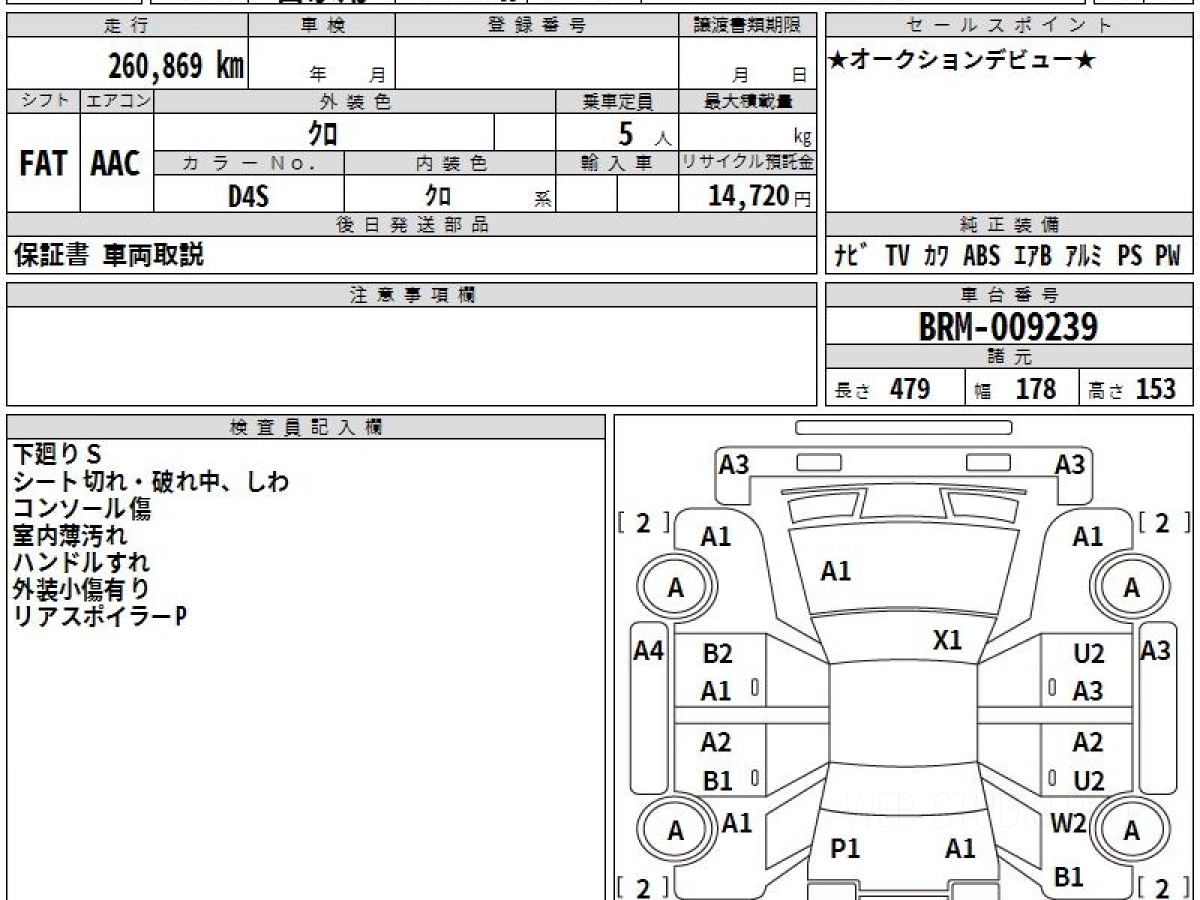Viewport: 1200px width, 900px height.
Task: Click the カラーNo. header
Action: [x=249, y=163]
